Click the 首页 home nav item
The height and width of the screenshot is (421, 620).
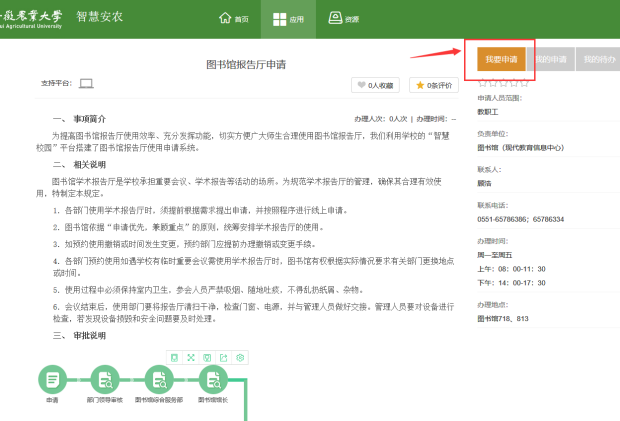click(233, 19)
